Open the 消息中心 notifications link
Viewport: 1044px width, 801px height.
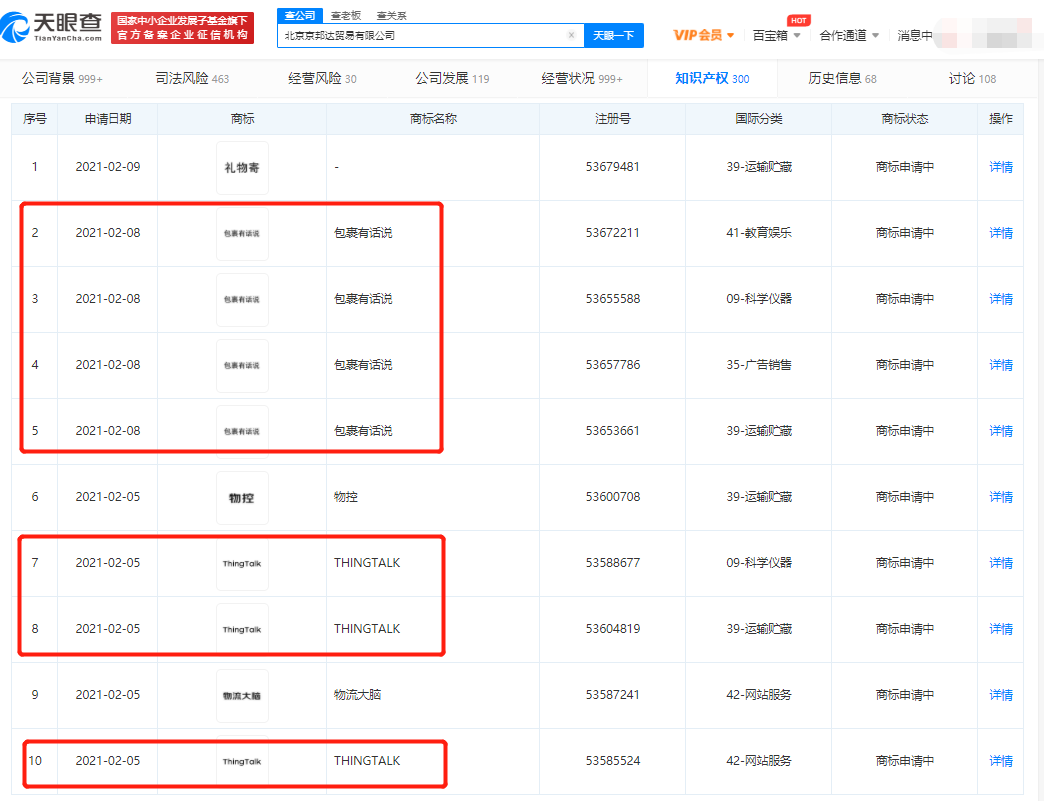[915, 35]
